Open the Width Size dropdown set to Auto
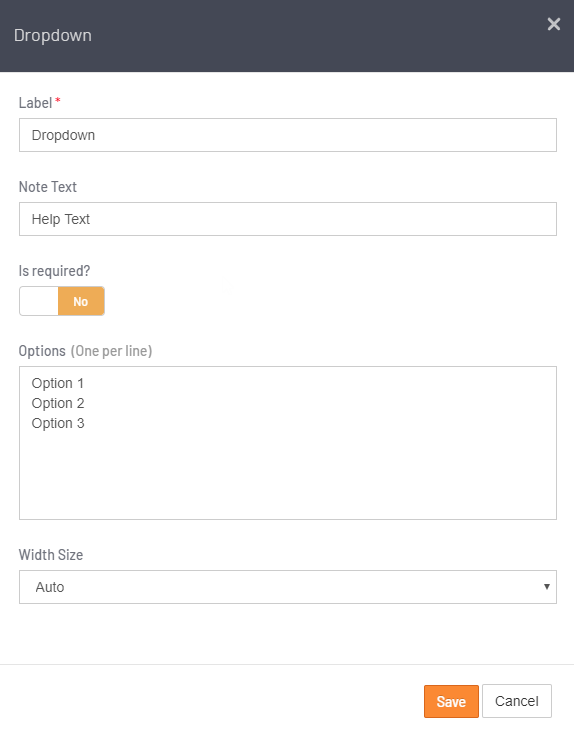574x734 pixels. 287,587
